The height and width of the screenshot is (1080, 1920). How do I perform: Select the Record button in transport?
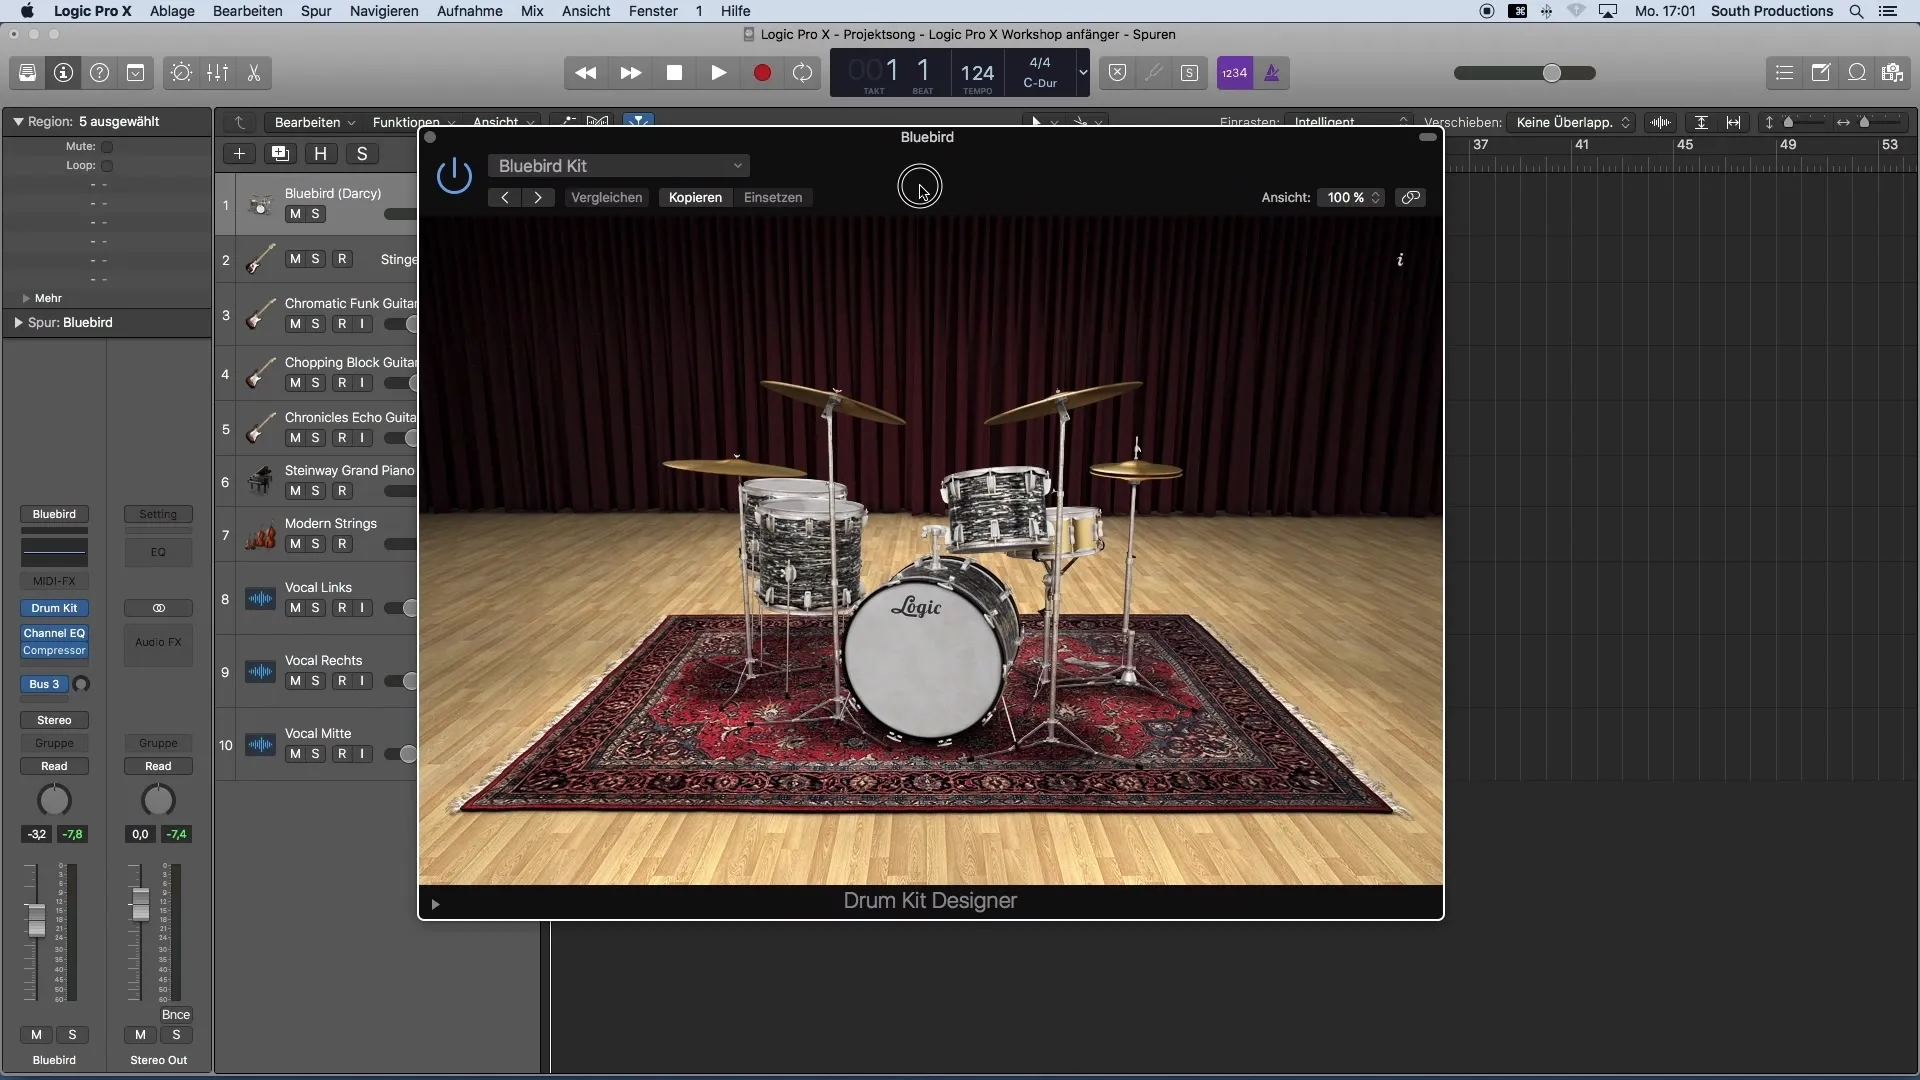click(761, 73)
